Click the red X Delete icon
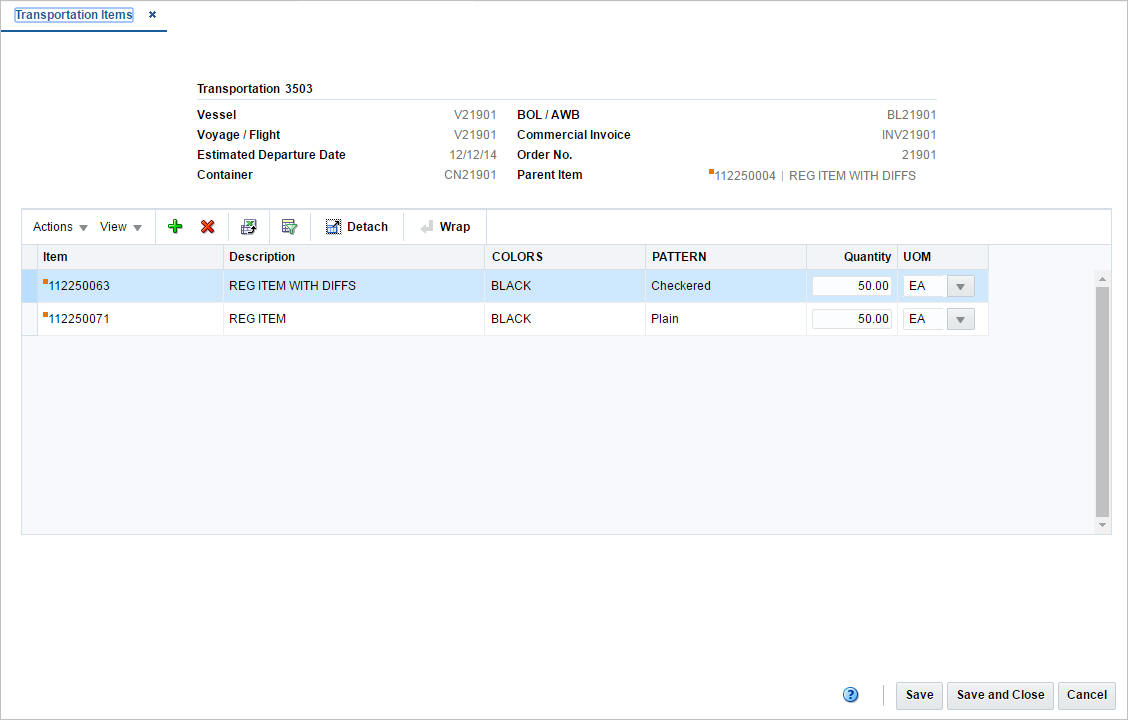This screenshot has height=720, width=1128. 208,227
